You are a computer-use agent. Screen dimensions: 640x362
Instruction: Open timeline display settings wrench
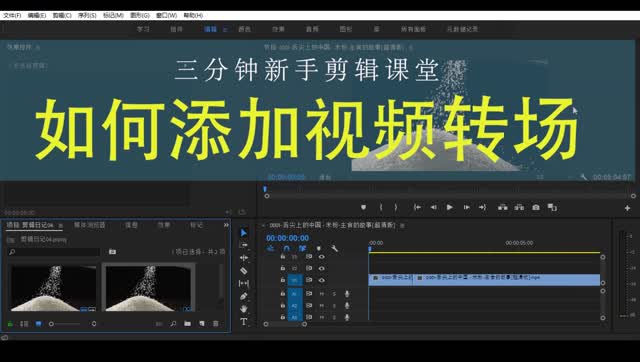(334, 248)
